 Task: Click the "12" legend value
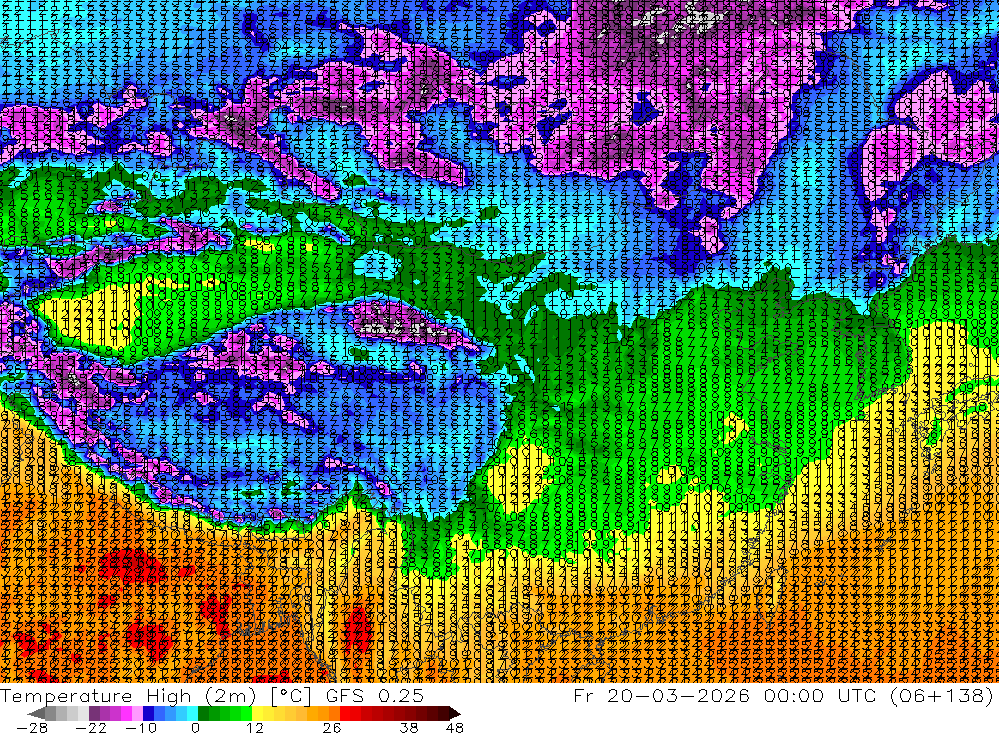[255, 727]
